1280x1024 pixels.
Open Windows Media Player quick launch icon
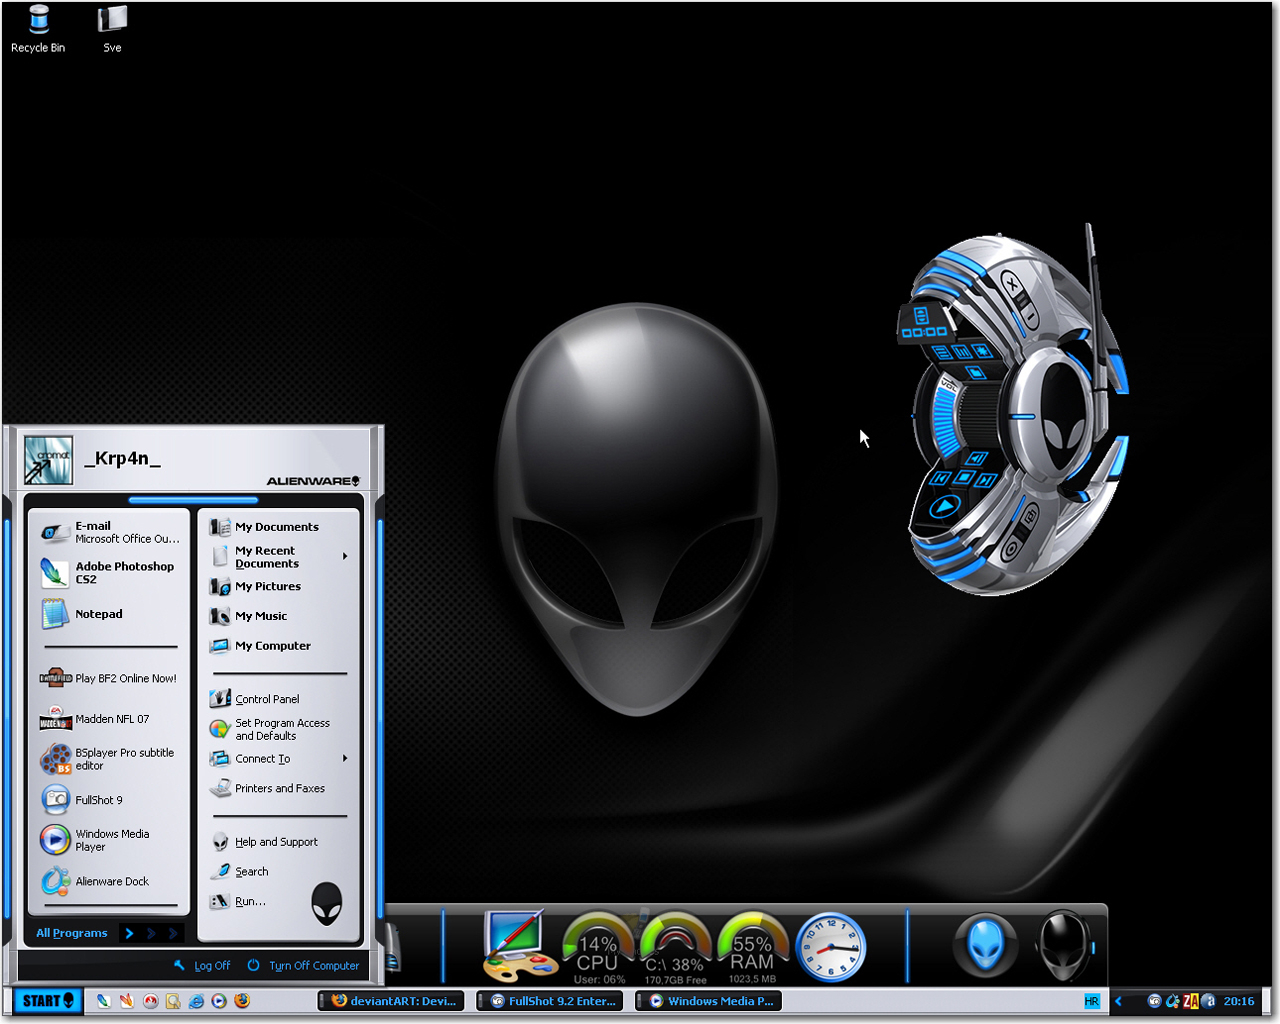click(x=219, y=1001)
